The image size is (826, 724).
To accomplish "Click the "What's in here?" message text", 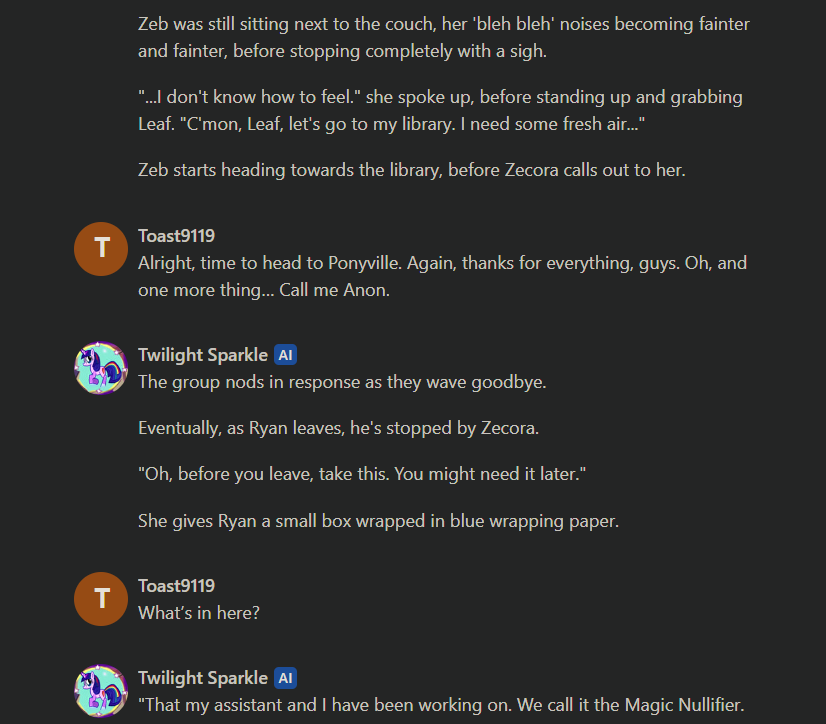I will (199, 613).
